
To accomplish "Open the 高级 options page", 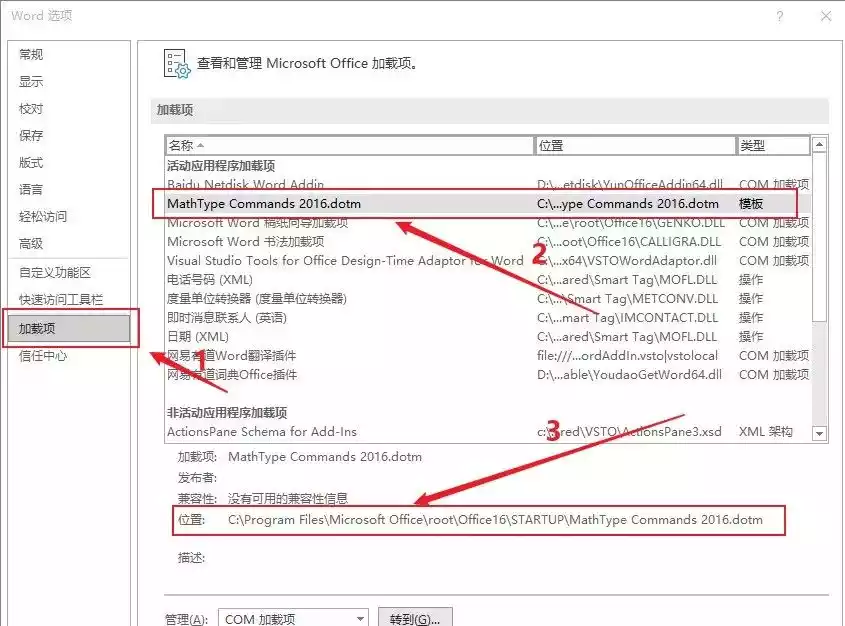I will pos(31,243).
